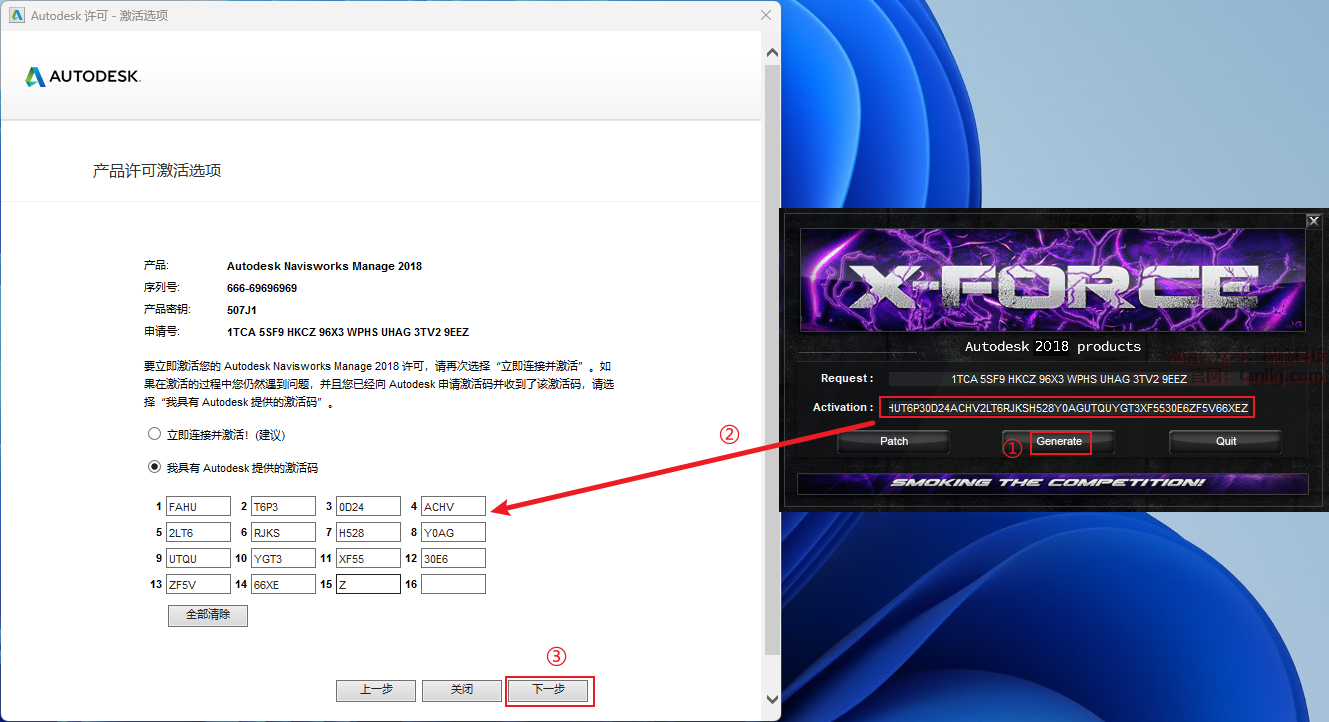The height and width of the screenshot is (722, 1329).
Task: Click the X-Force logo banner image
Action: click(x=1054, y=282)
